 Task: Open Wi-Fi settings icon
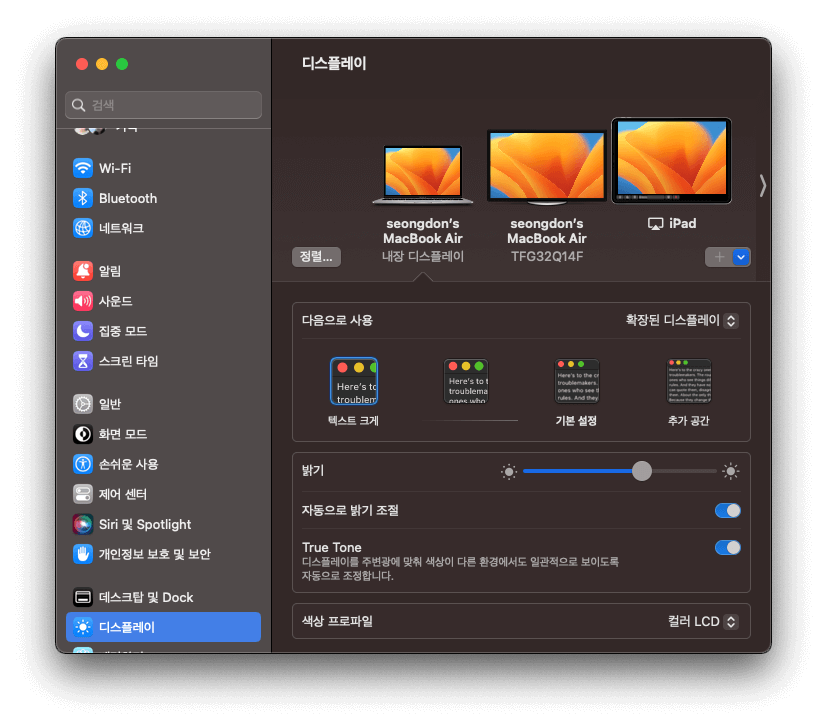point(83,168)
